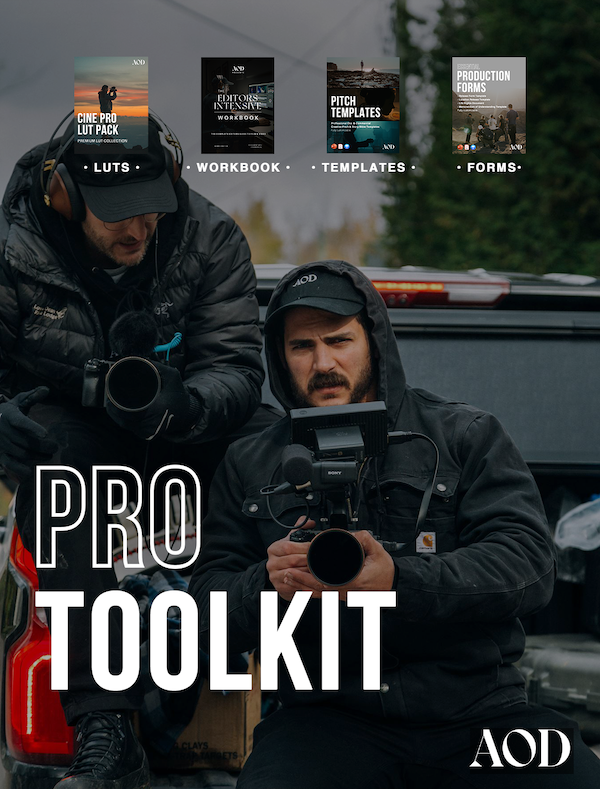Select the WORKBOOK label
The width and height of the screenshot is (600, 789).
238,168
